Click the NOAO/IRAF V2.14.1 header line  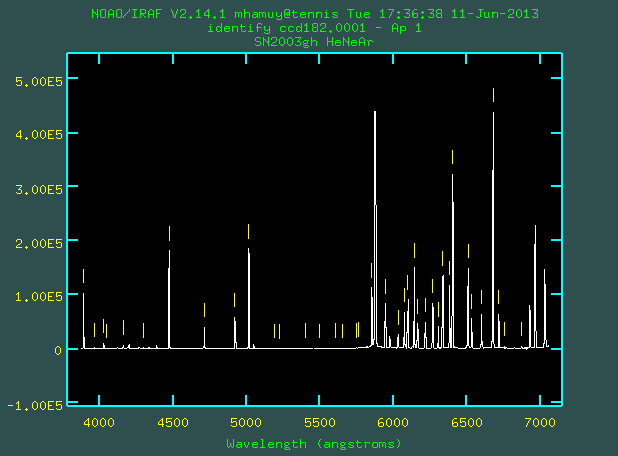click(315, 14)
